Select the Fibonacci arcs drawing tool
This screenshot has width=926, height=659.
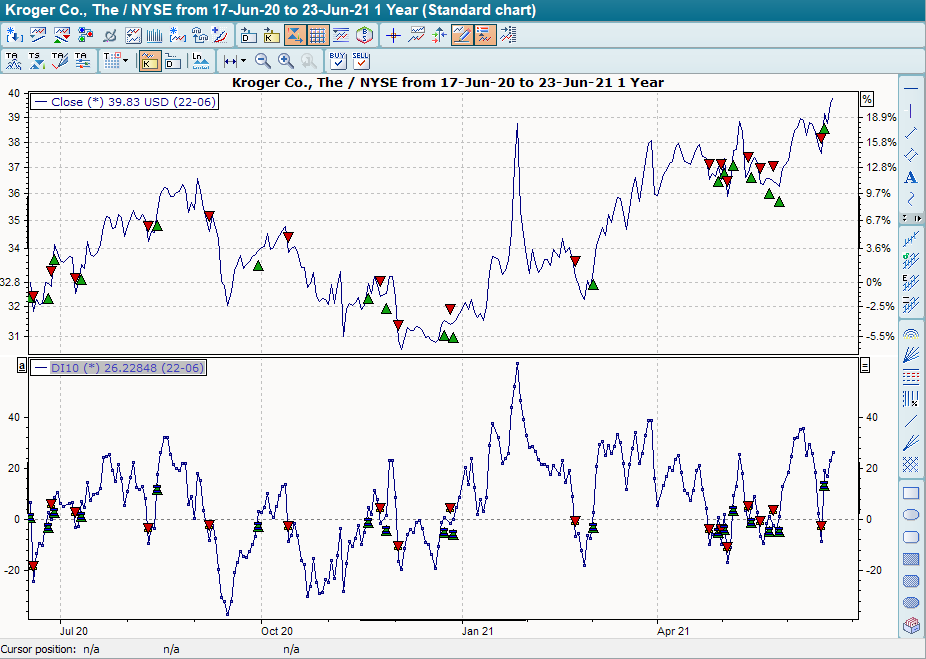coord(911,332)
